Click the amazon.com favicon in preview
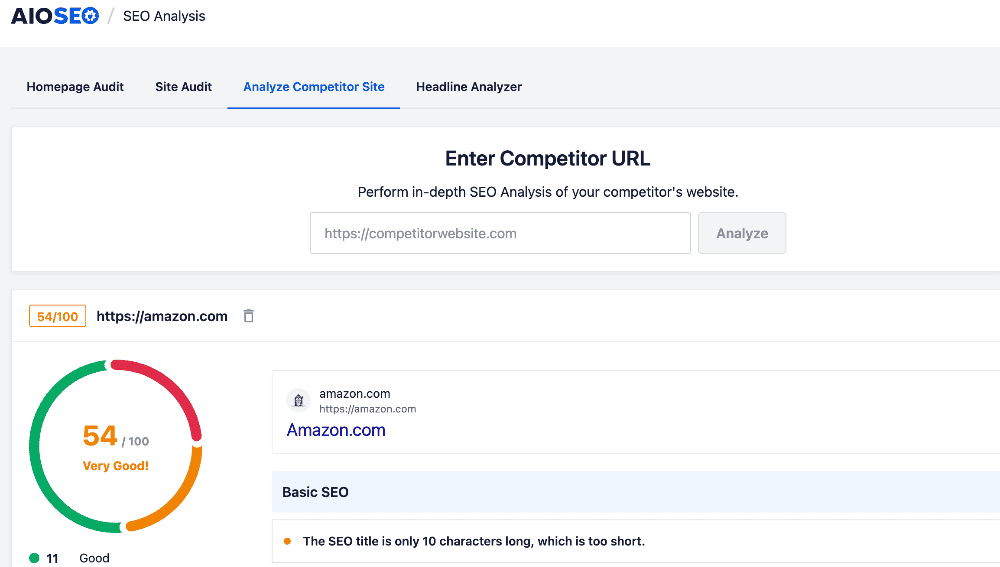 (298, 401)
